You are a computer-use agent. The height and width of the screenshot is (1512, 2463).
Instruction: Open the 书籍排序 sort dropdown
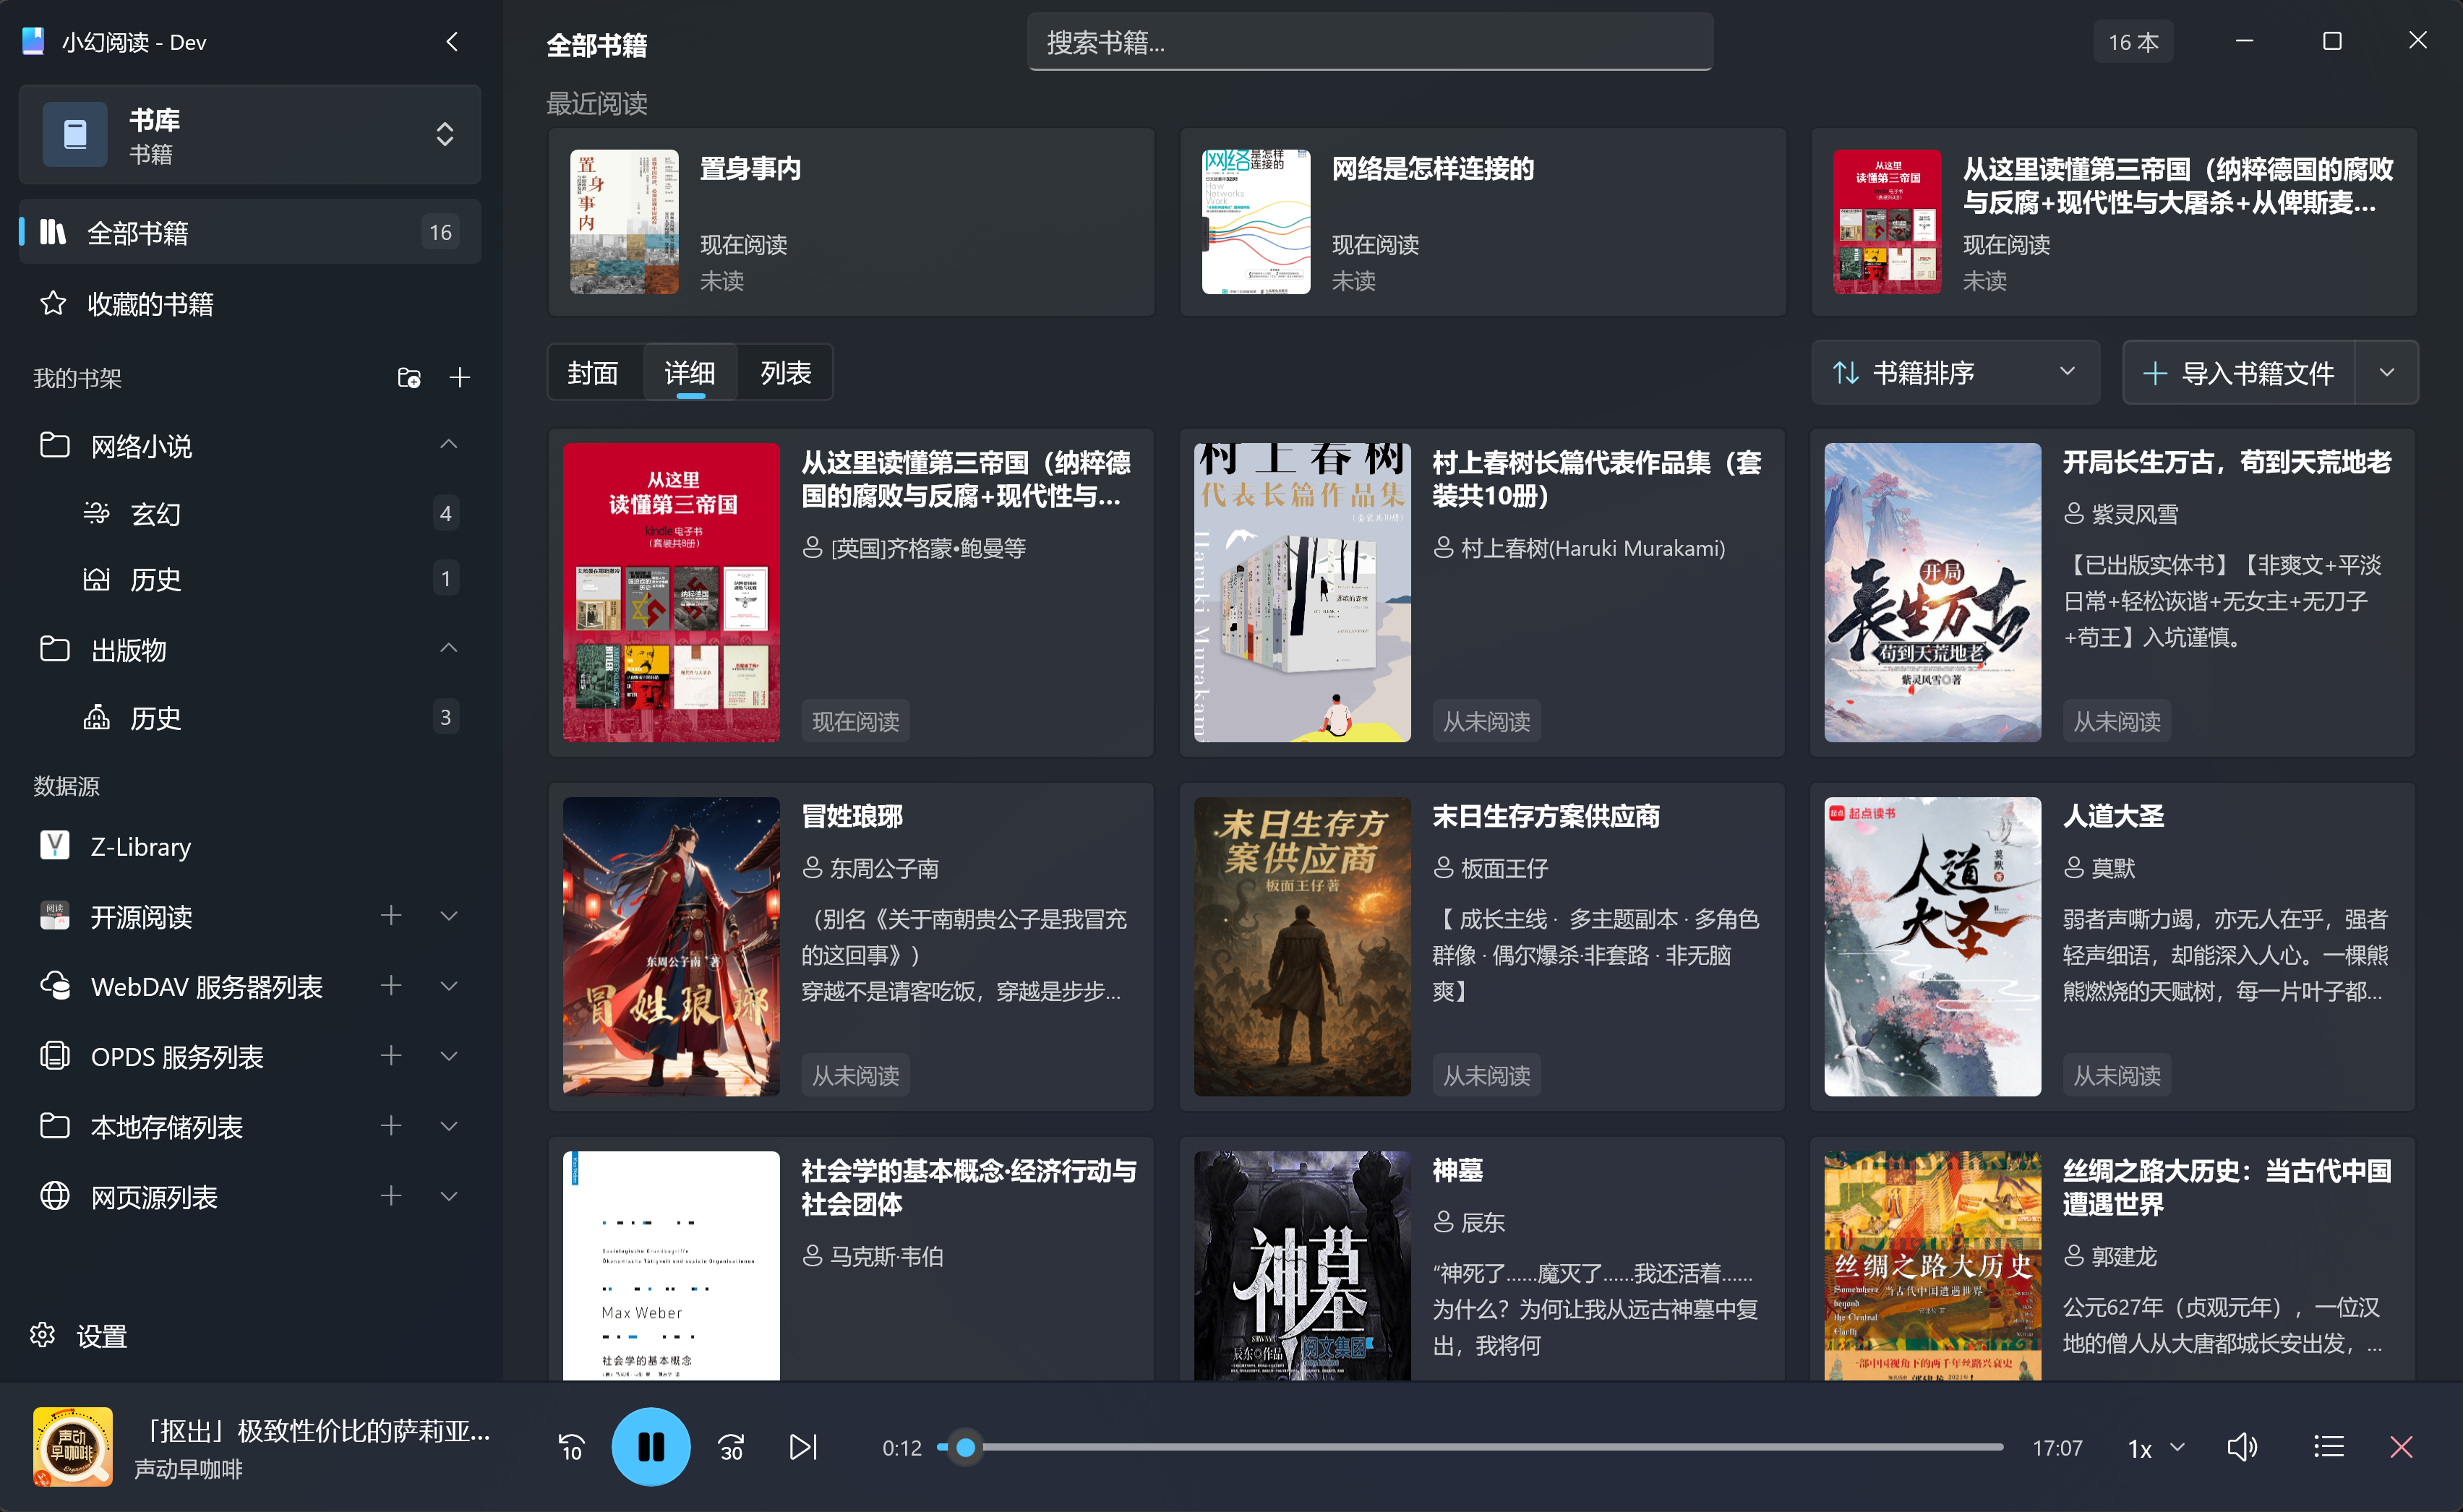1955,372
